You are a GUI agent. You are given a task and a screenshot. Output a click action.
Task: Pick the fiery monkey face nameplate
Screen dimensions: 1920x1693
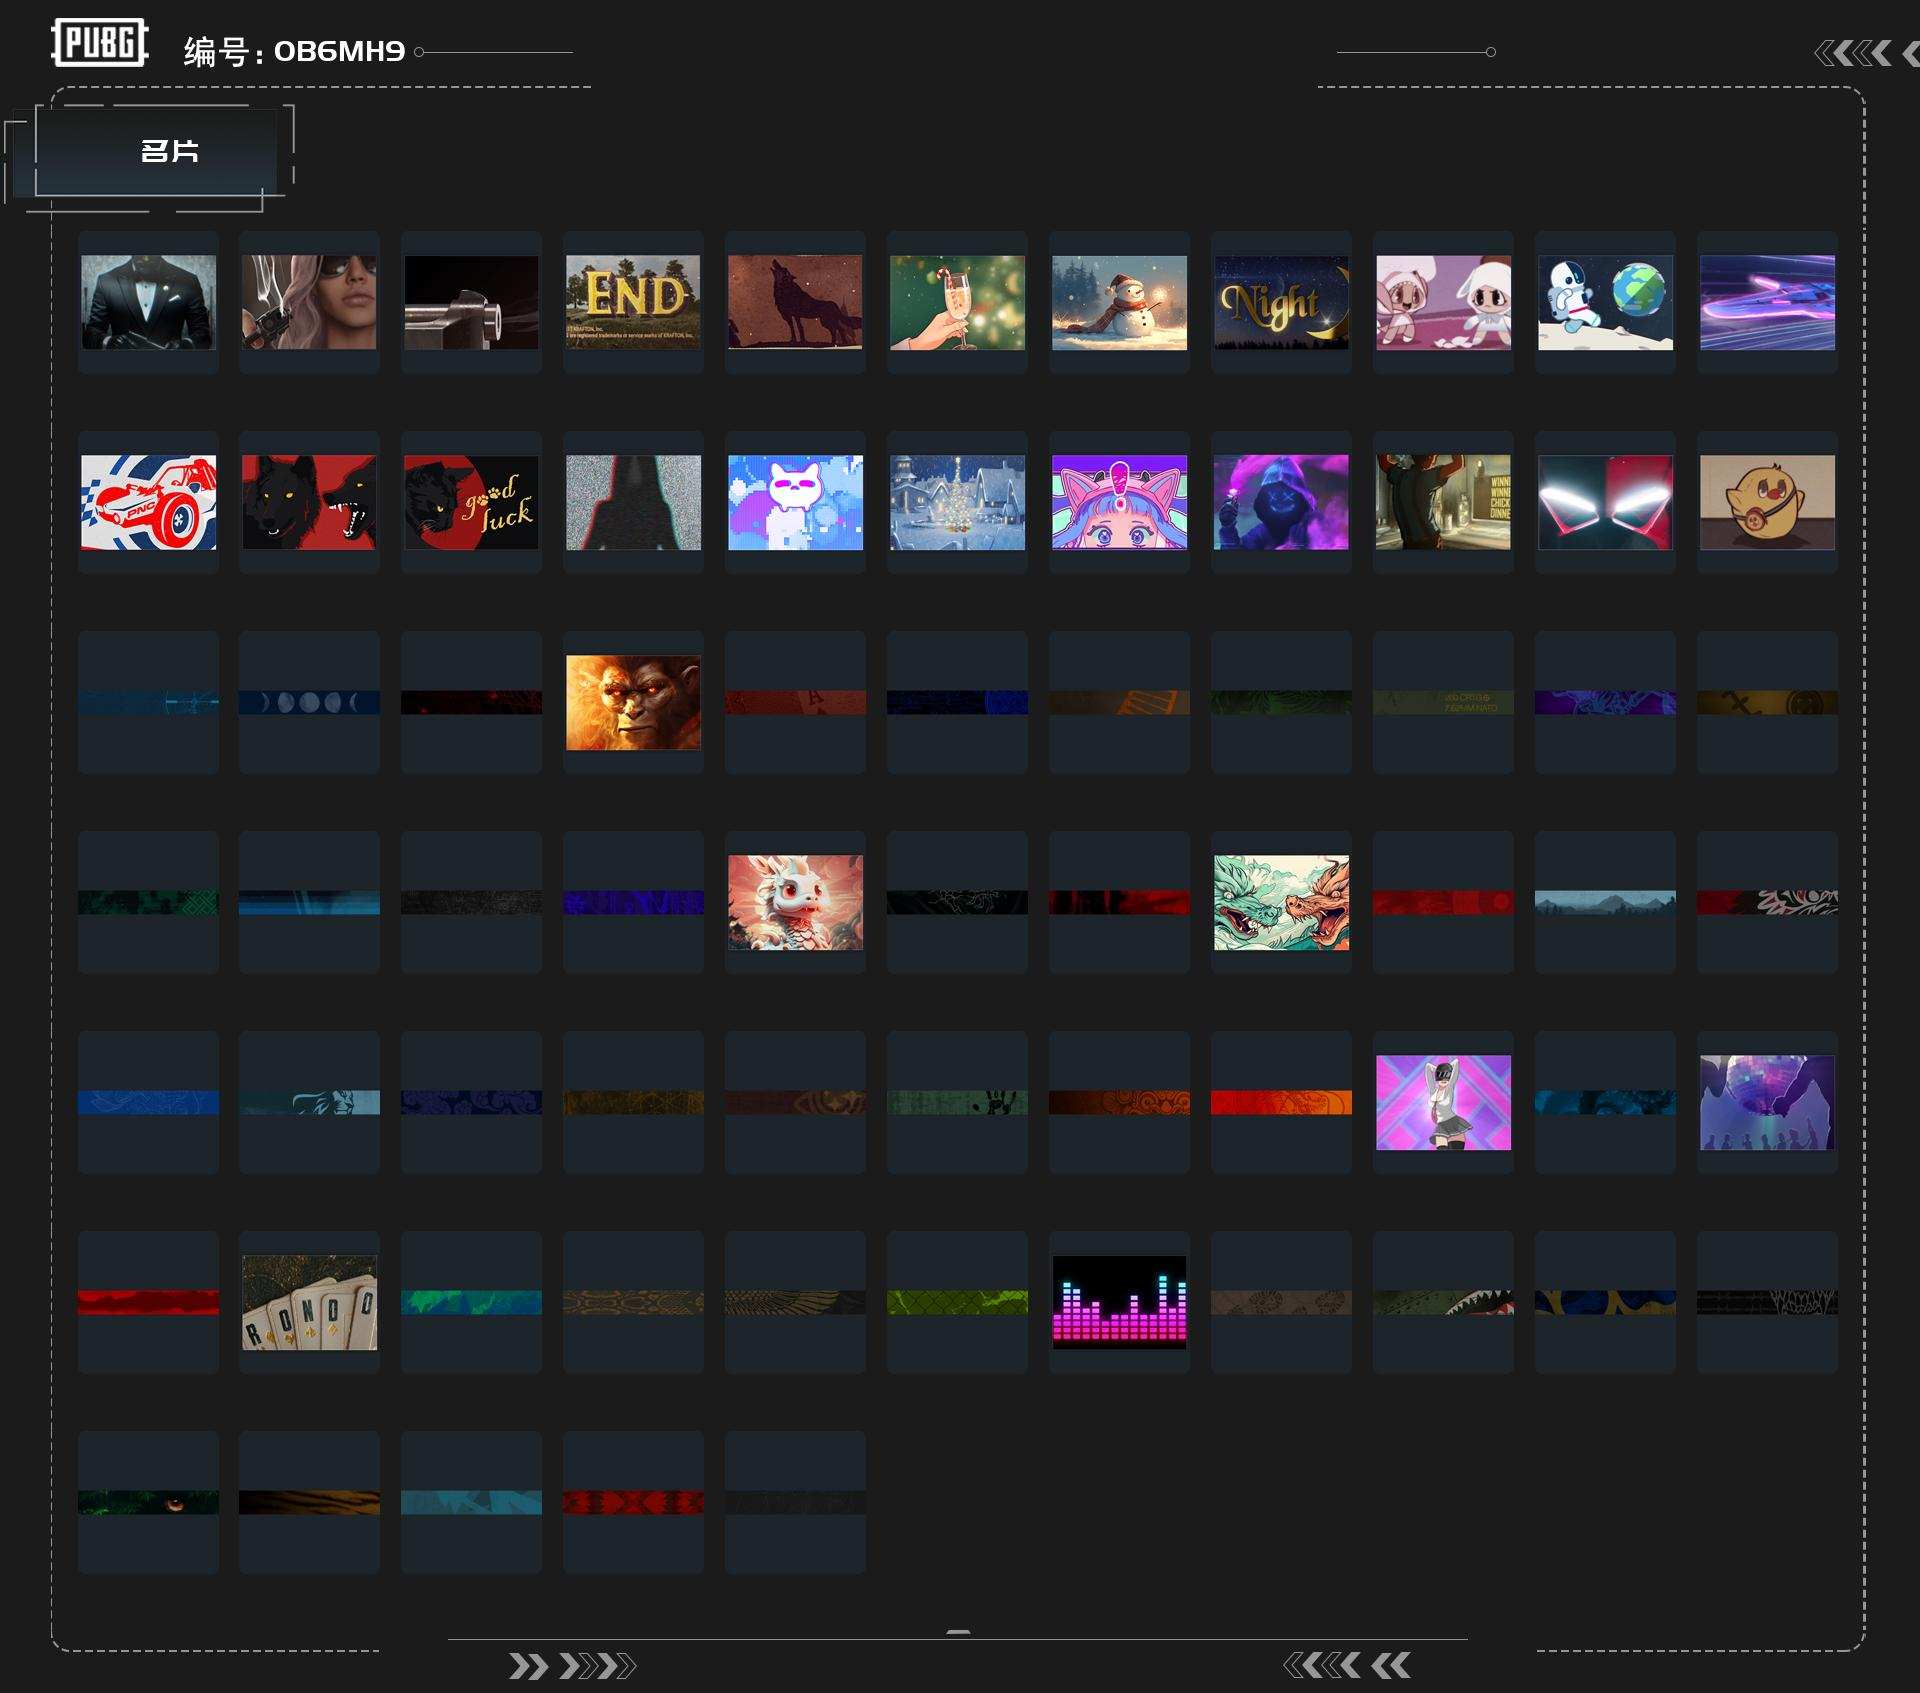633,702
